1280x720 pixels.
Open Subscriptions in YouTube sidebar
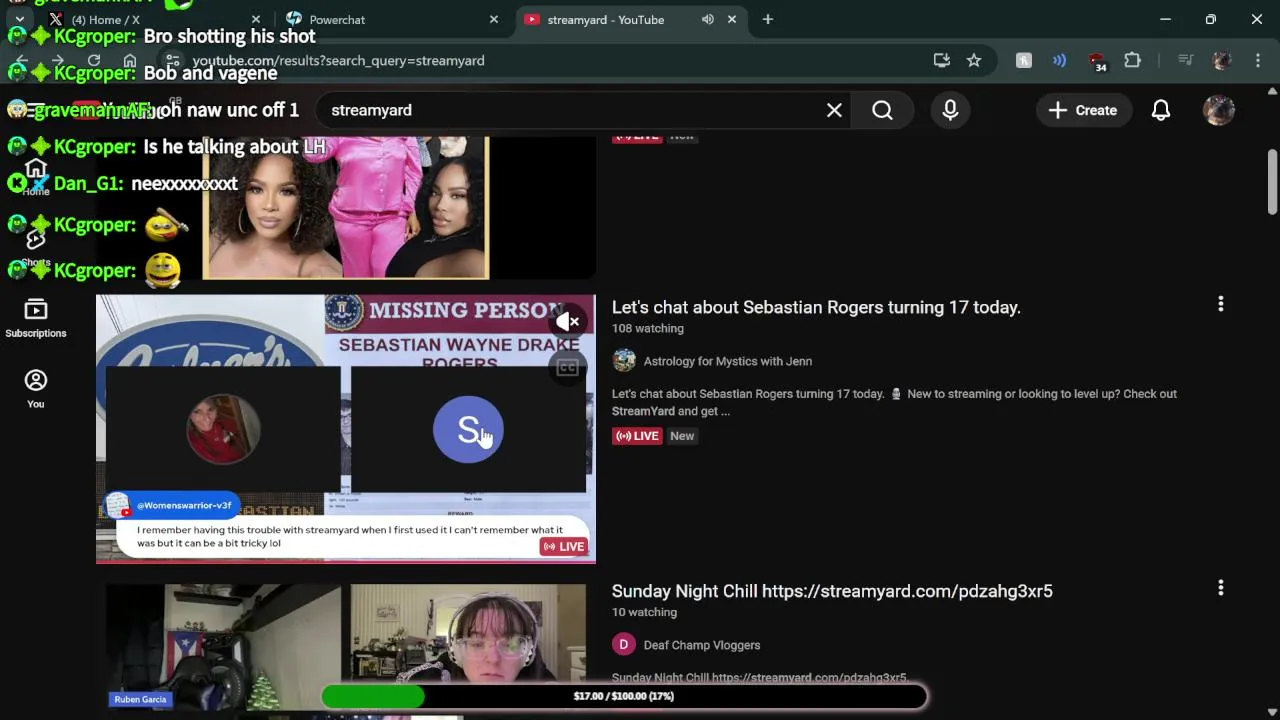coord(36,319)
